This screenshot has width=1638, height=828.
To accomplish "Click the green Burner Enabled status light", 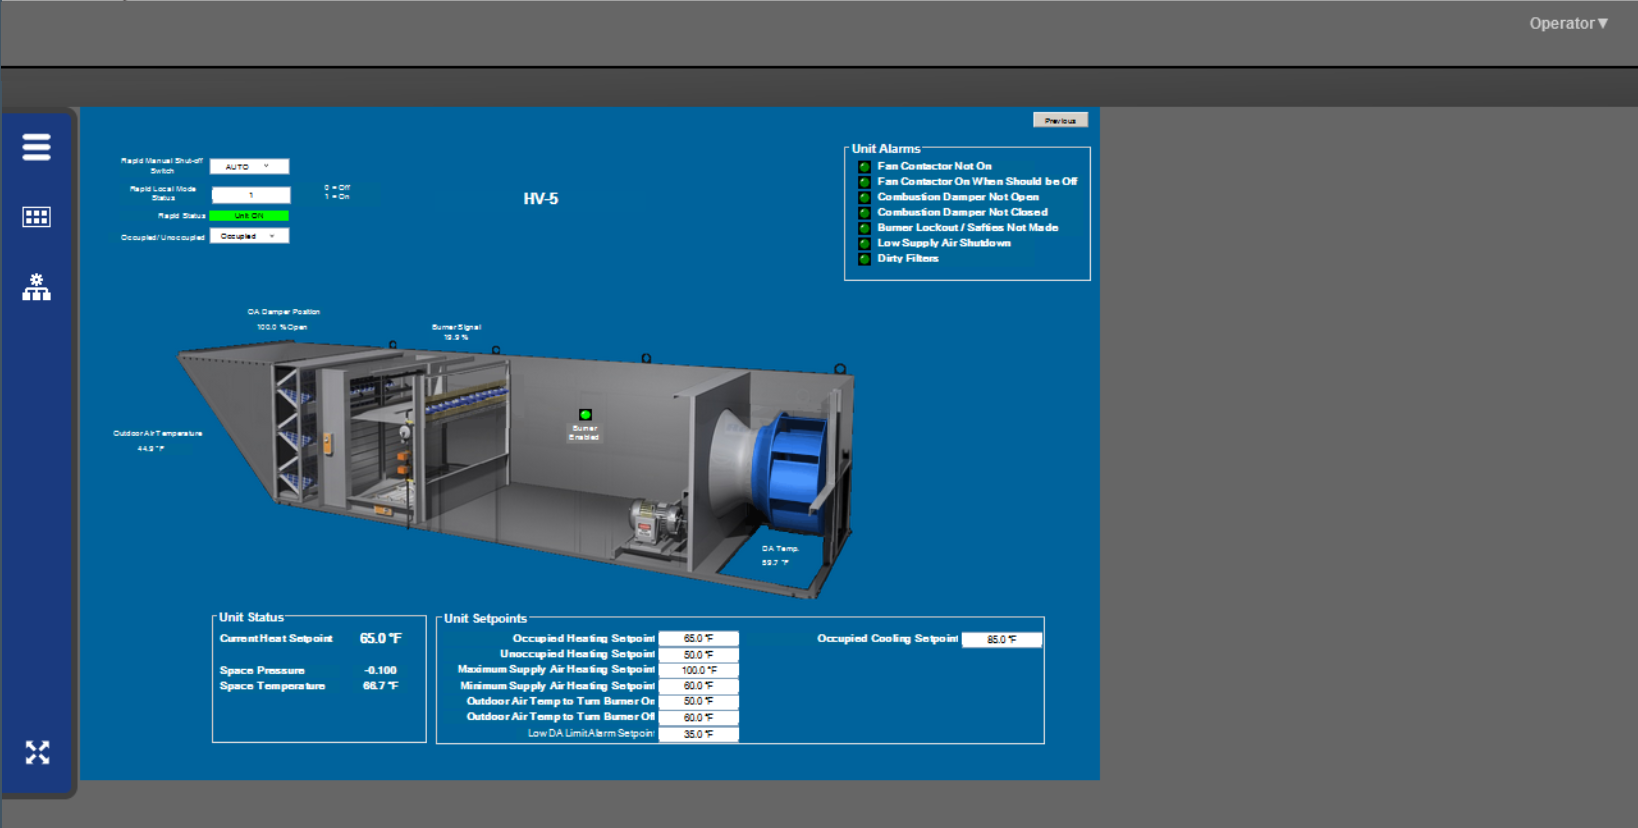I will [586, 414].
